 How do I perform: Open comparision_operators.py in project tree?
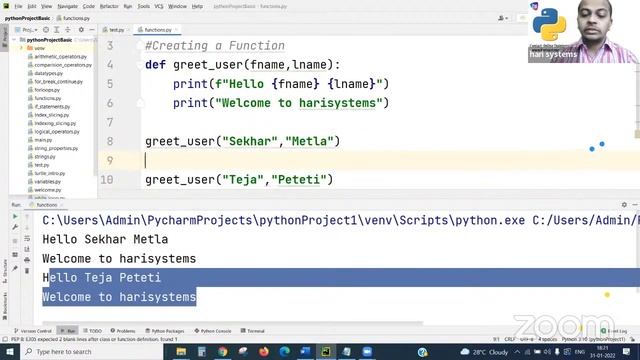63,65
